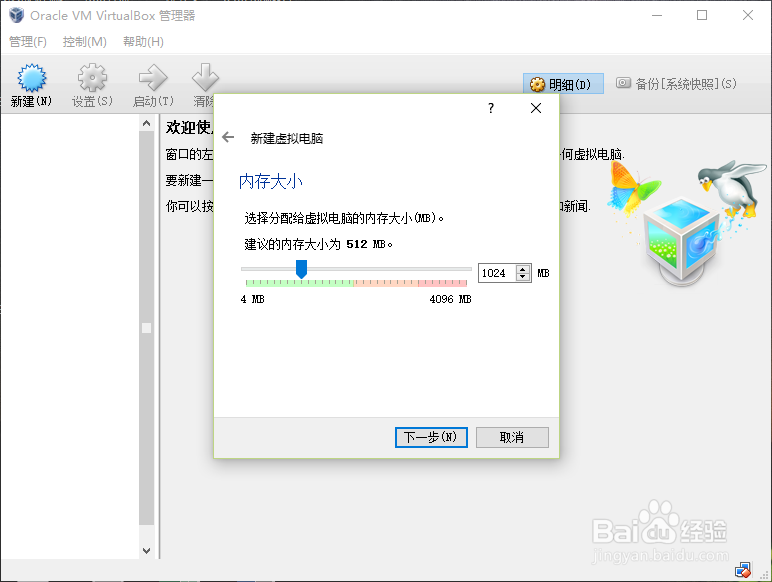Viewport: 772px width, 582px height.
Task: Click the 下一步(N) button
Action: (x=431, y=437)
